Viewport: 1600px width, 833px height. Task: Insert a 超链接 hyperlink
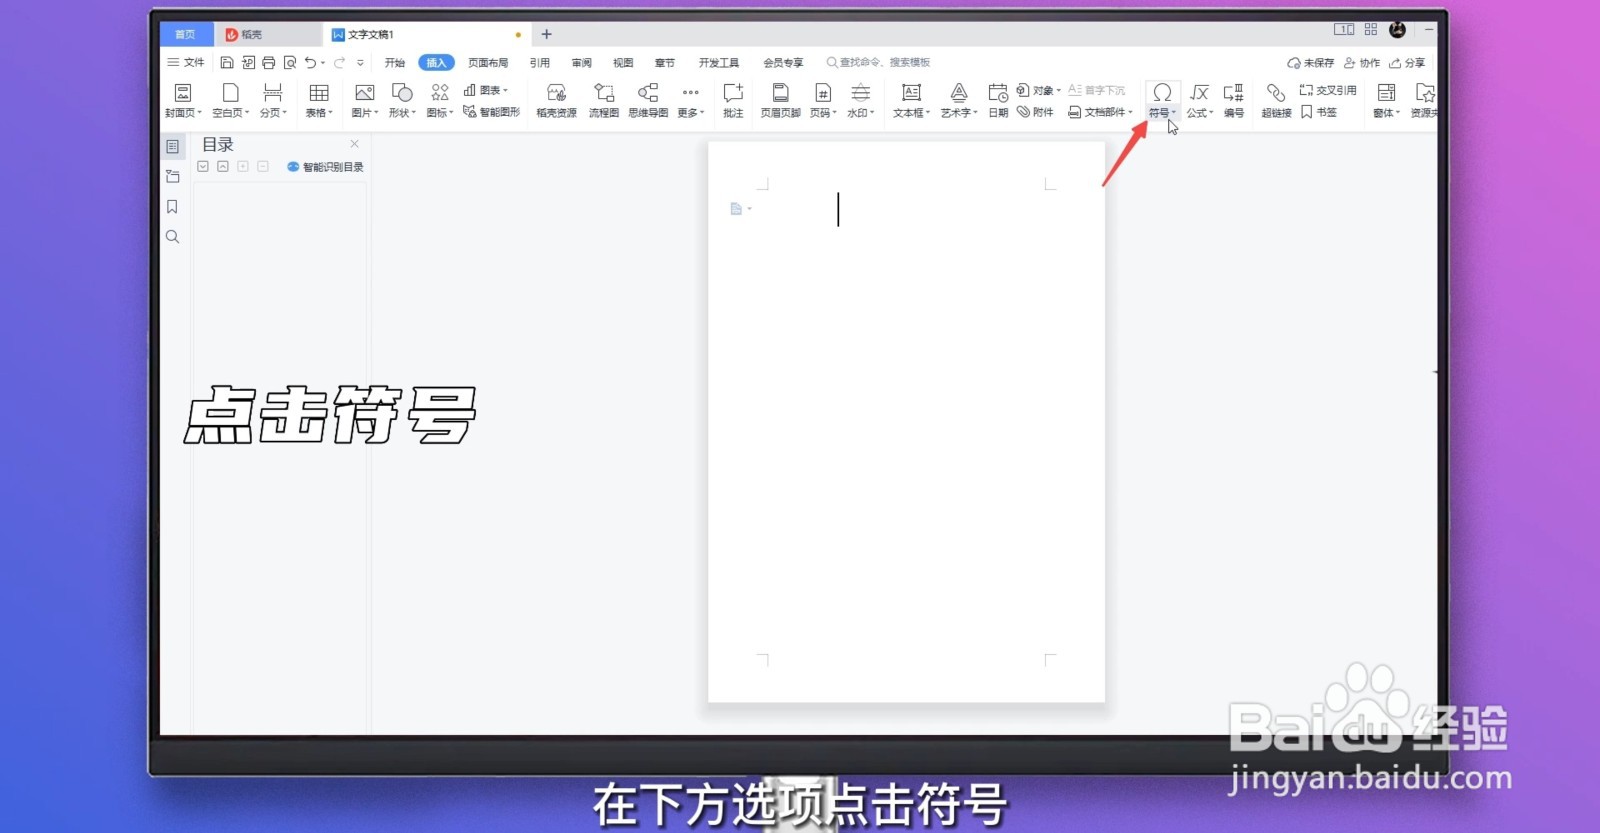click(x=1276, y=100)
